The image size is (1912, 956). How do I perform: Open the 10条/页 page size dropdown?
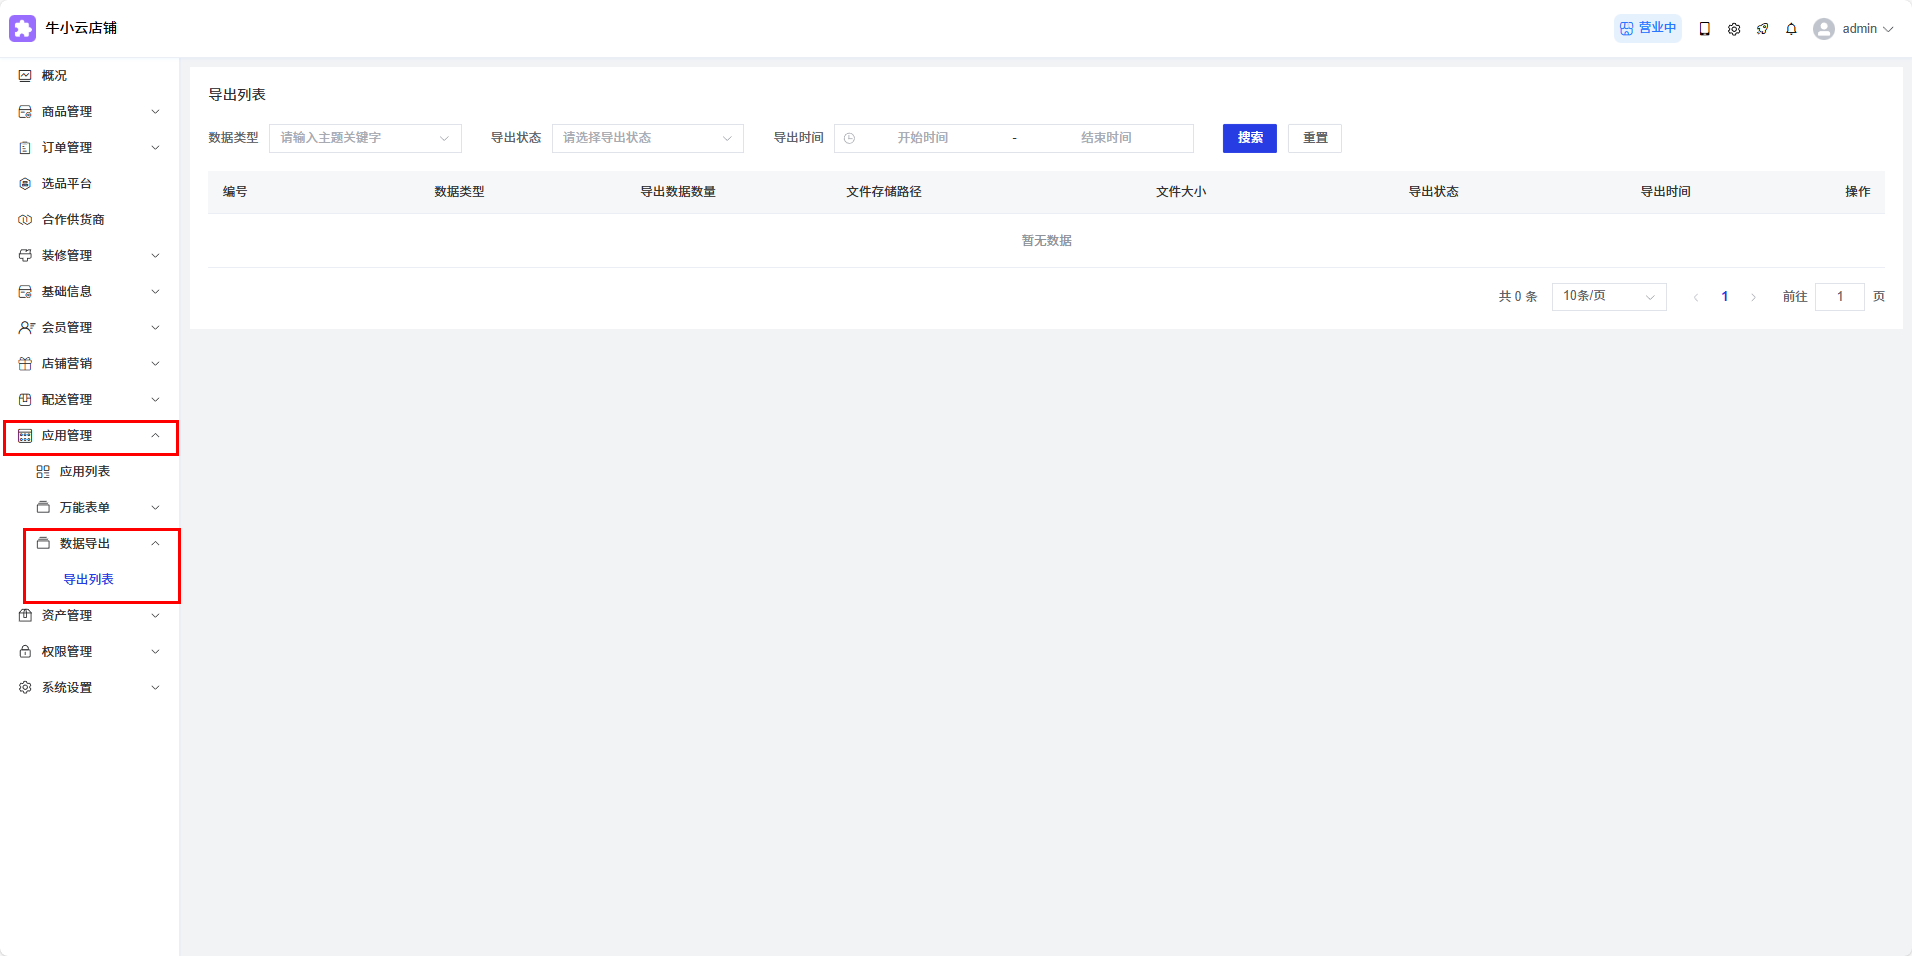(x=1608, y=296)
